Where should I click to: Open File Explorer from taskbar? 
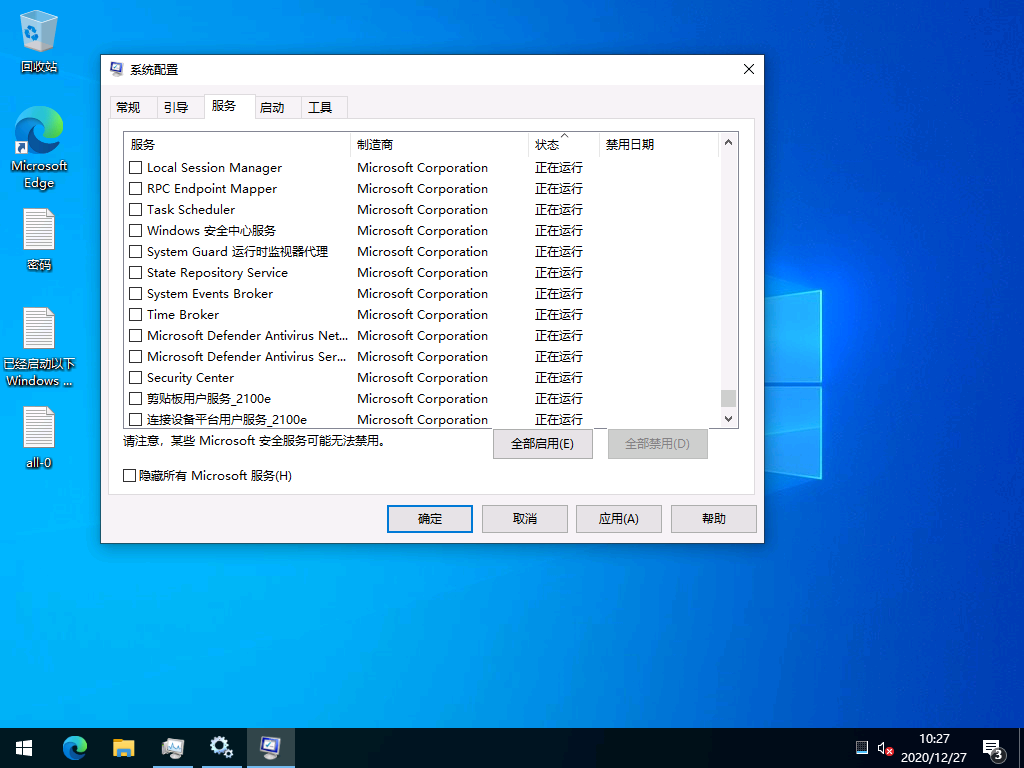point(123,748)
